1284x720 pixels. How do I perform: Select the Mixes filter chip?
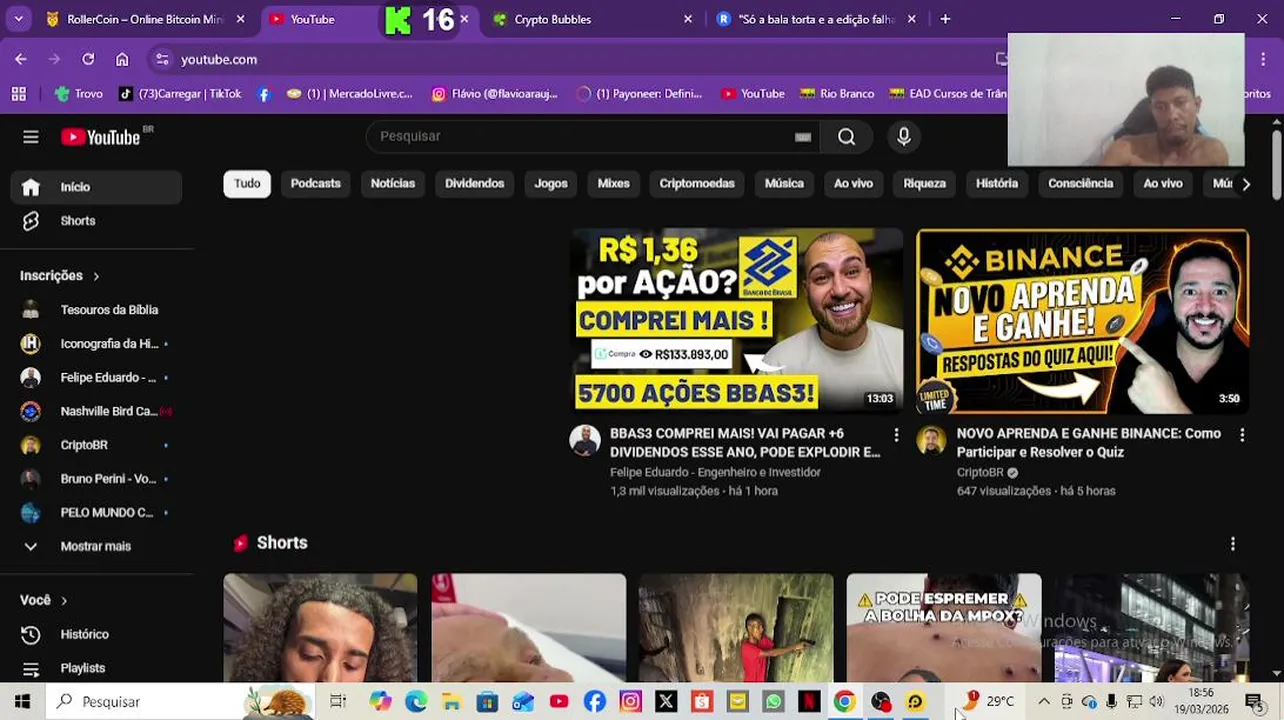click(614, 184)
